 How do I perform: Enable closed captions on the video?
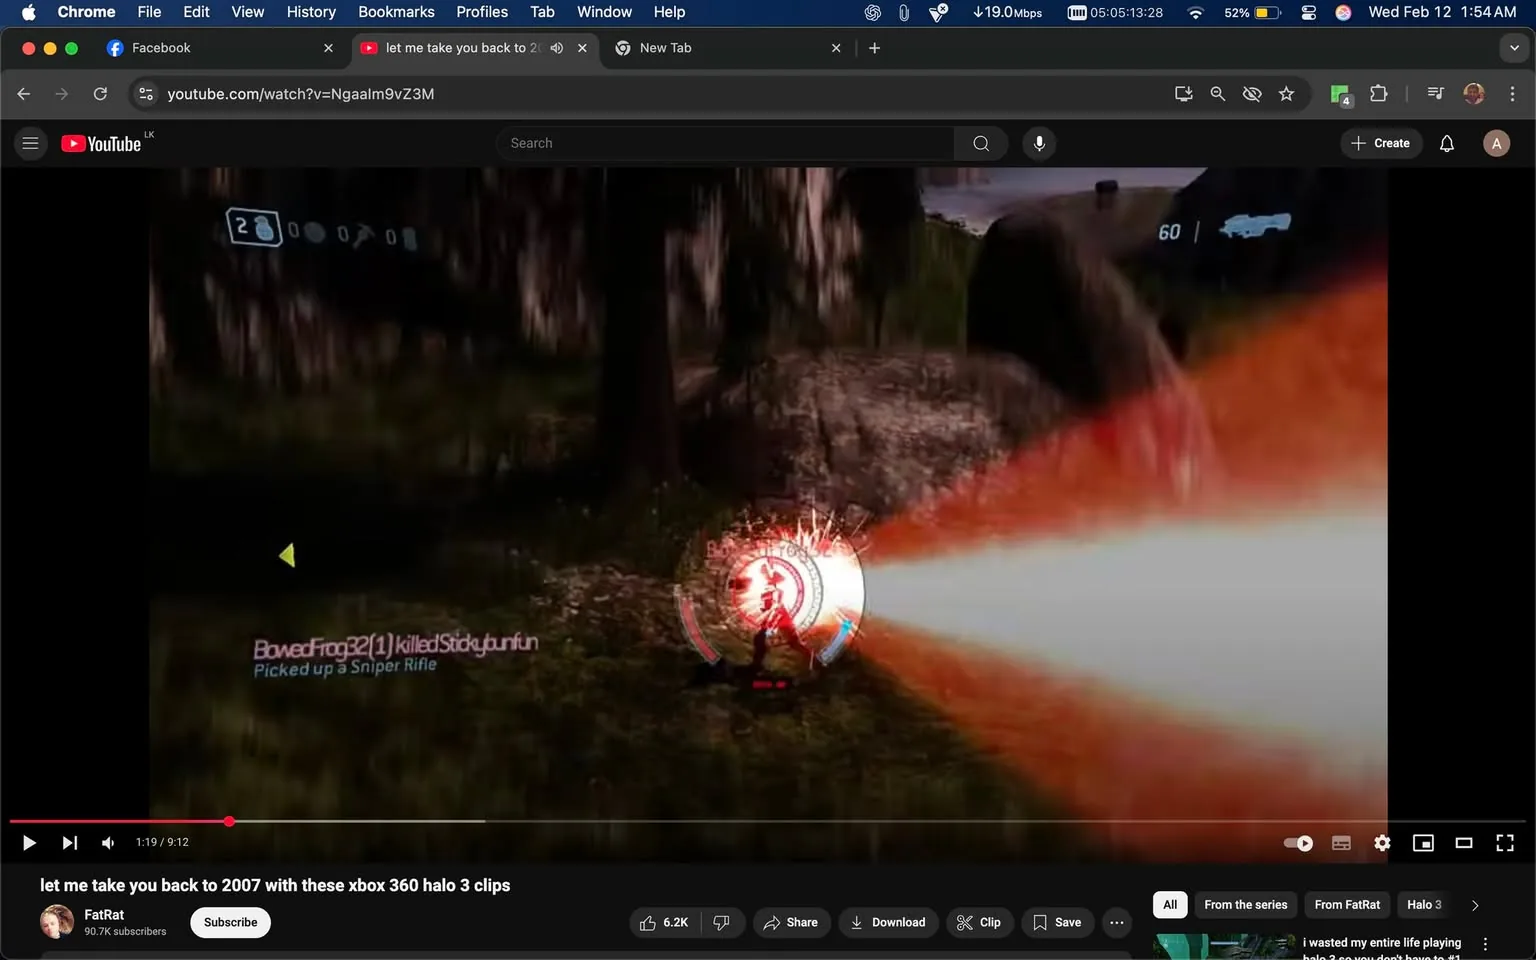pos(1341,842)
